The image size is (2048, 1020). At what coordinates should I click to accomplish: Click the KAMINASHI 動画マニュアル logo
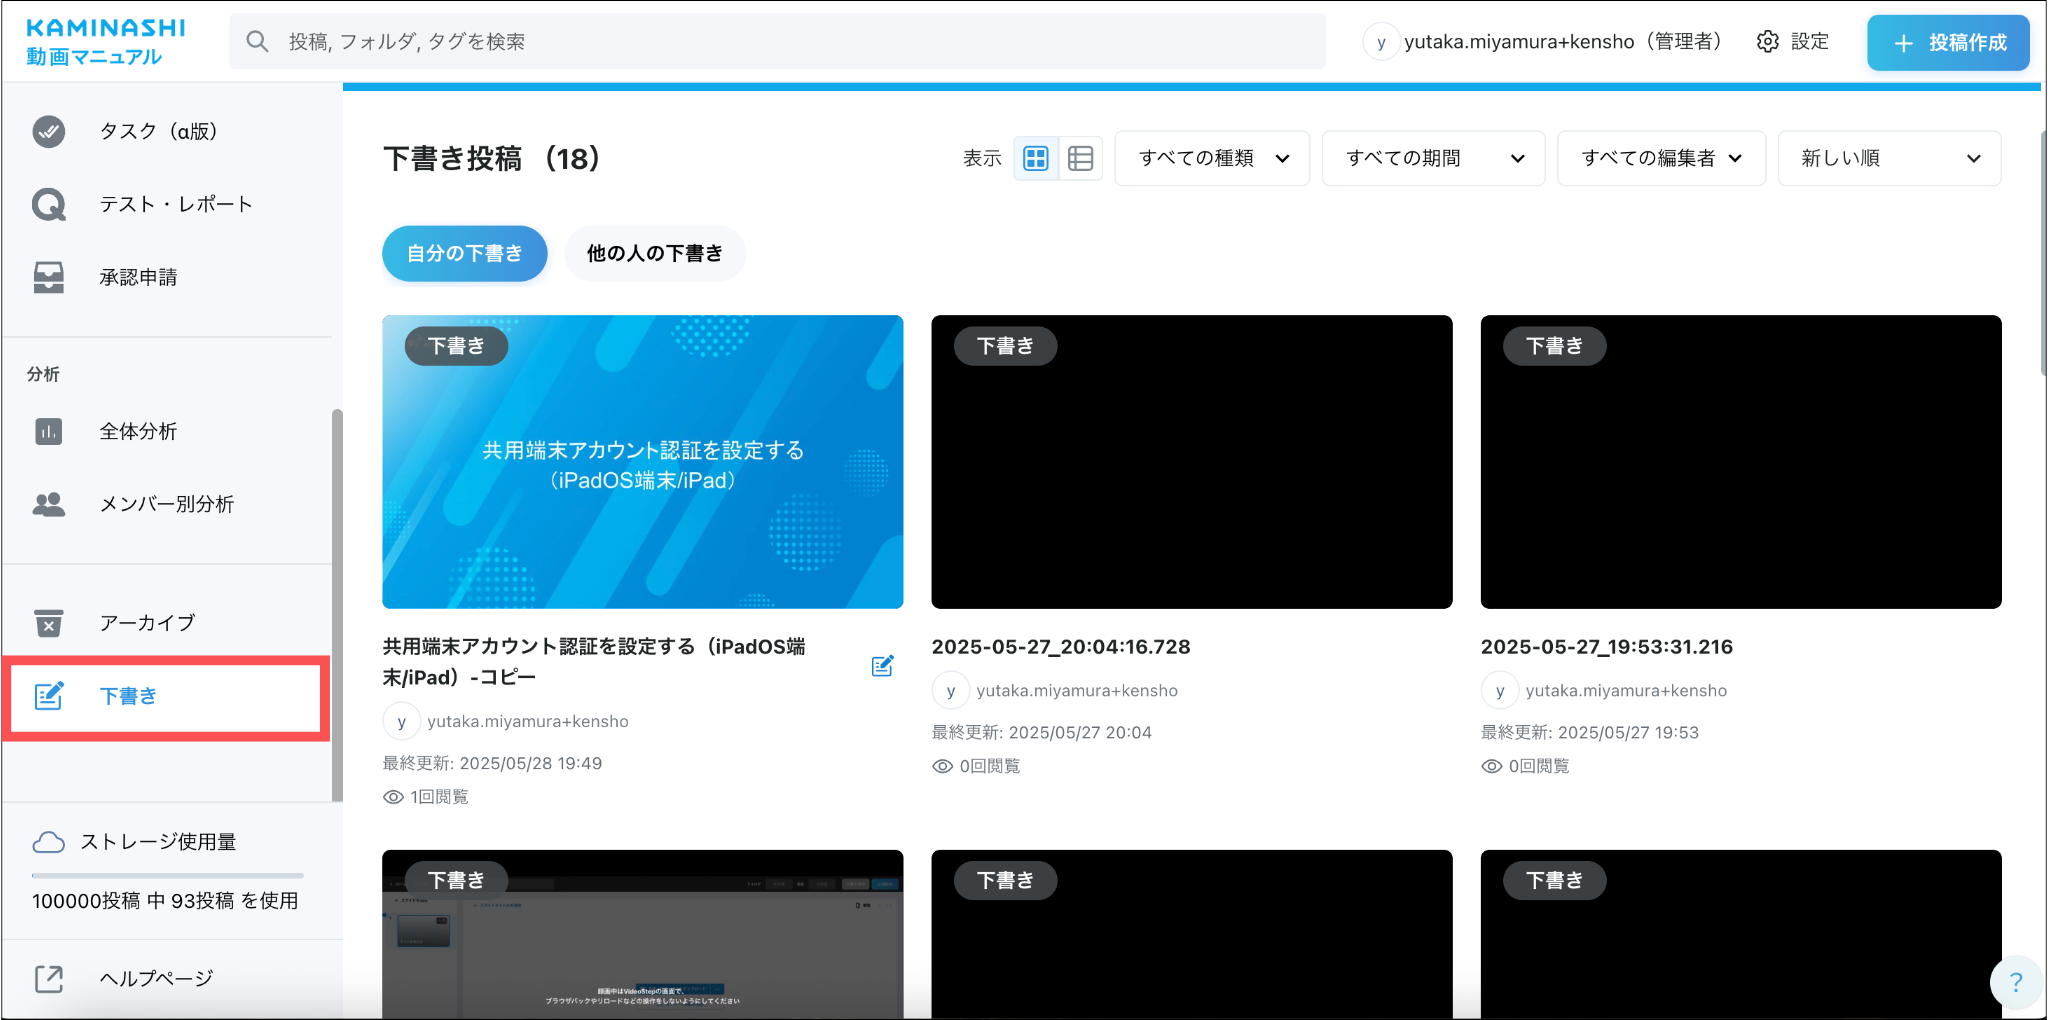click(x=106, y=42)
